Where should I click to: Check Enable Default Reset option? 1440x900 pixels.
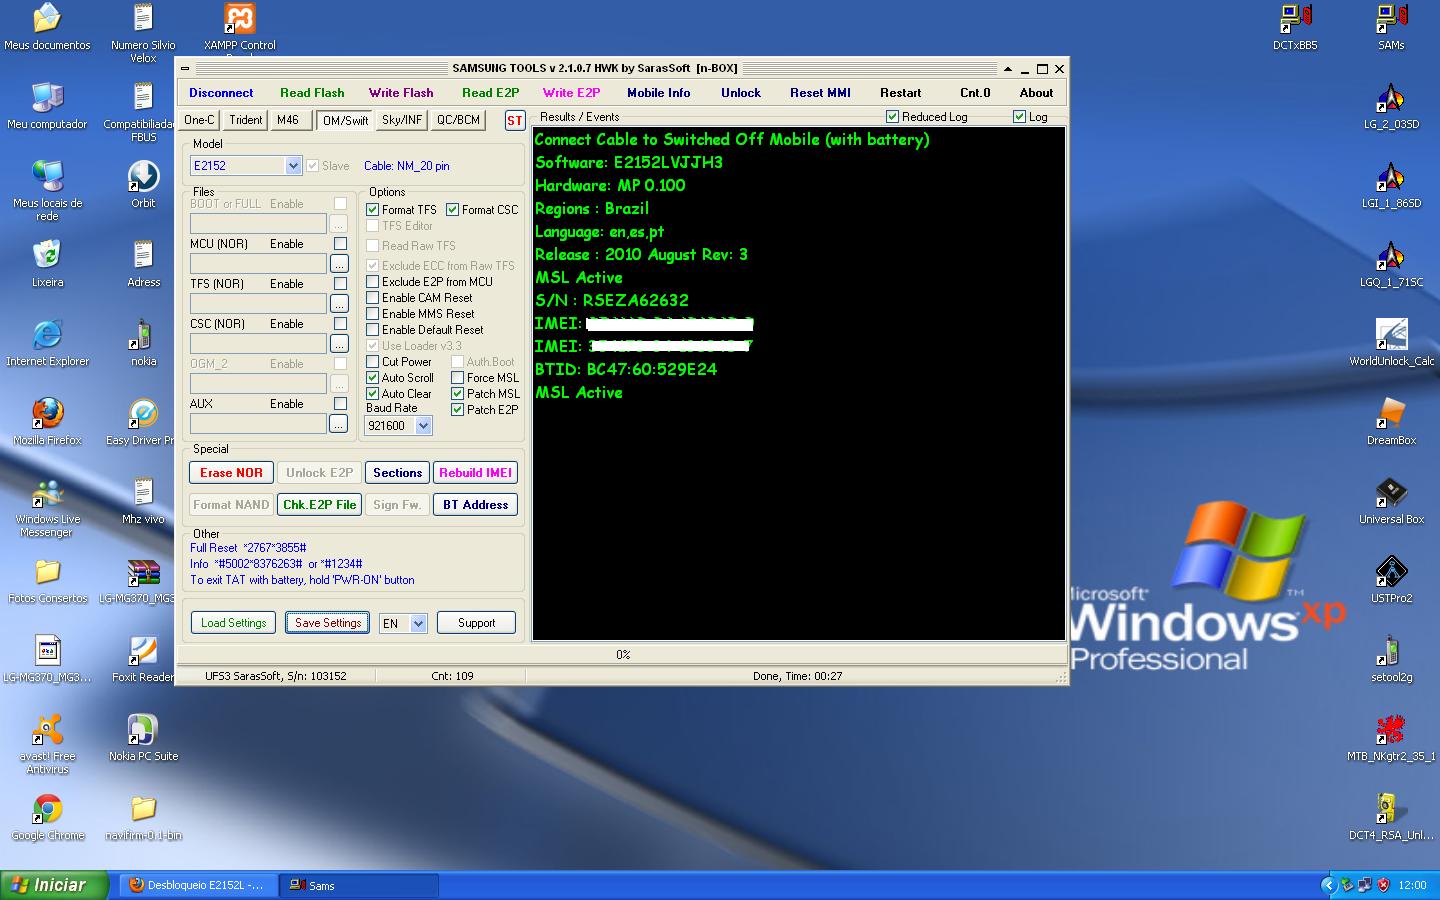coord(373,330)
